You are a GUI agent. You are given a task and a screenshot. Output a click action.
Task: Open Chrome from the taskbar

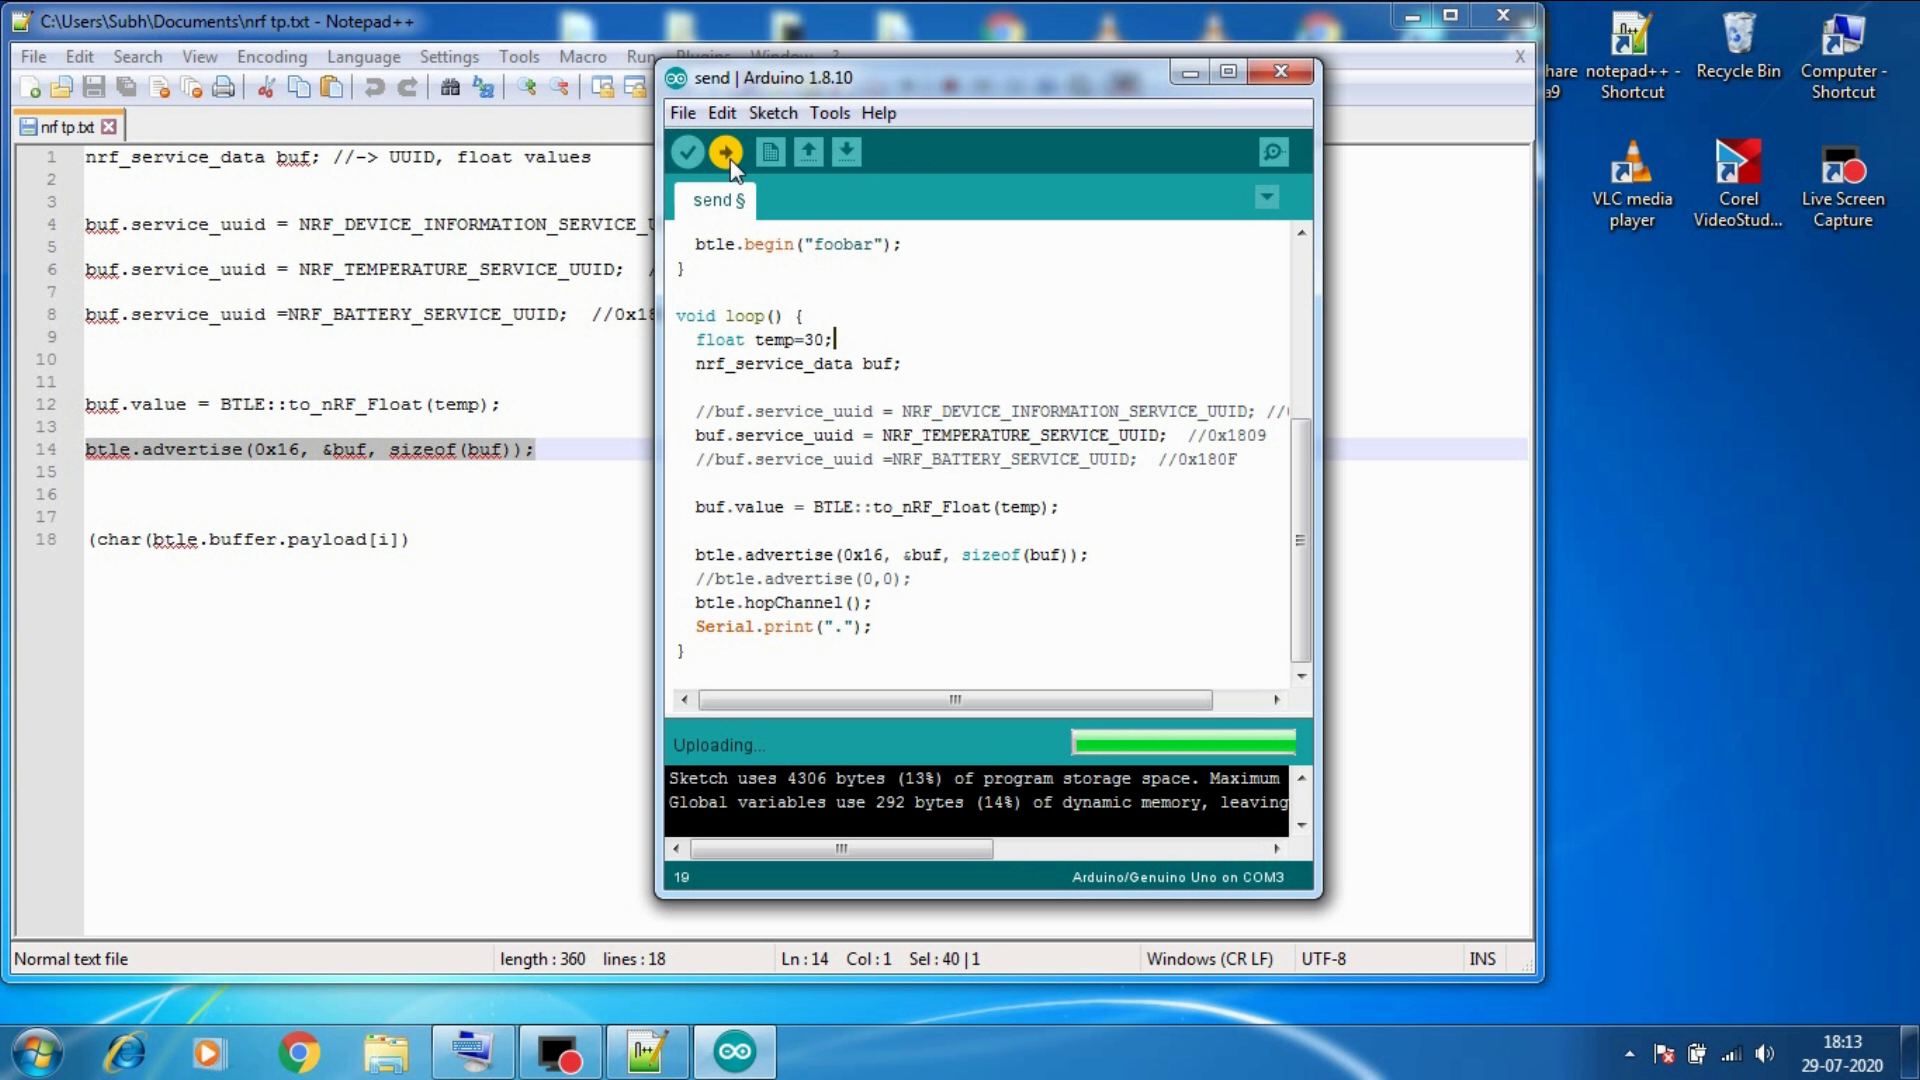pos(299,1053)
